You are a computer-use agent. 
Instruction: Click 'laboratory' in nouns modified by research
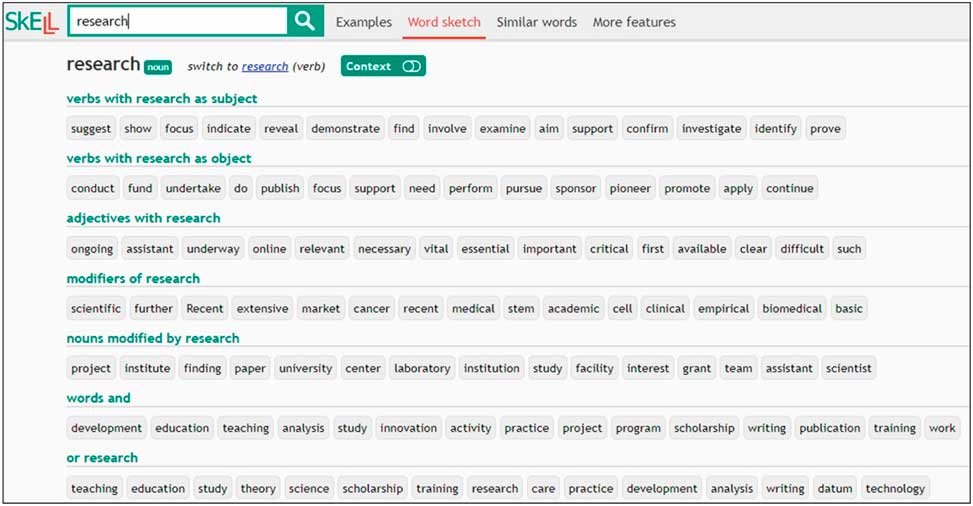click(422, 369)
